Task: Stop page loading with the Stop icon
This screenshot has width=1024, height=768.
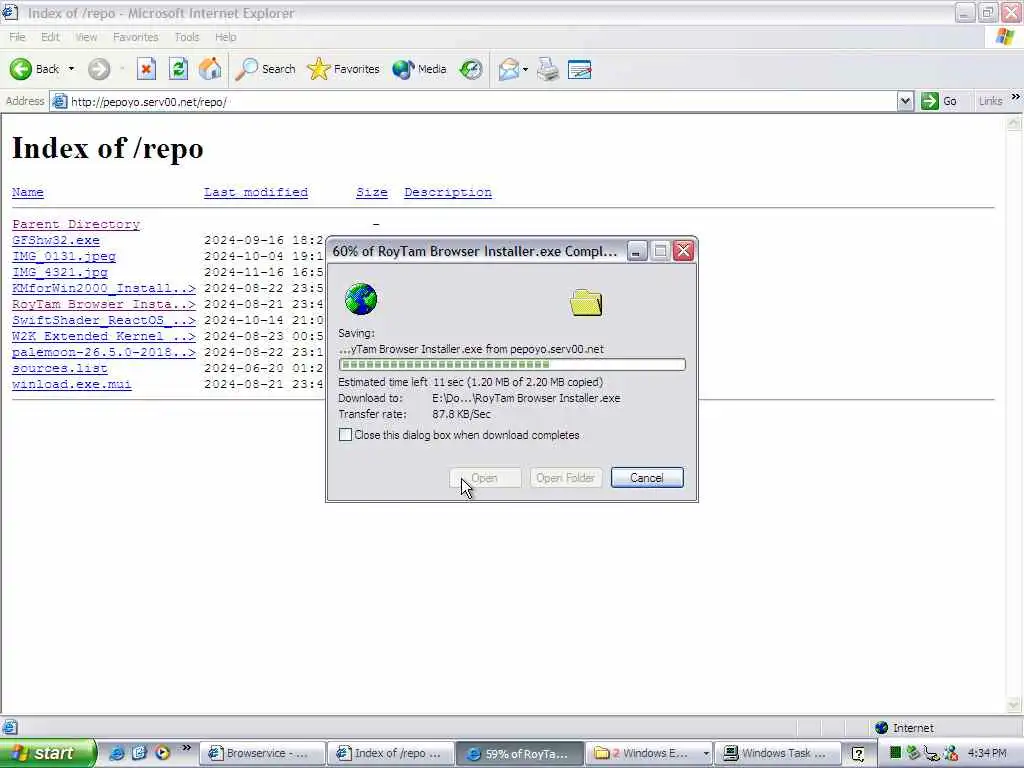Action: (146, 69)
